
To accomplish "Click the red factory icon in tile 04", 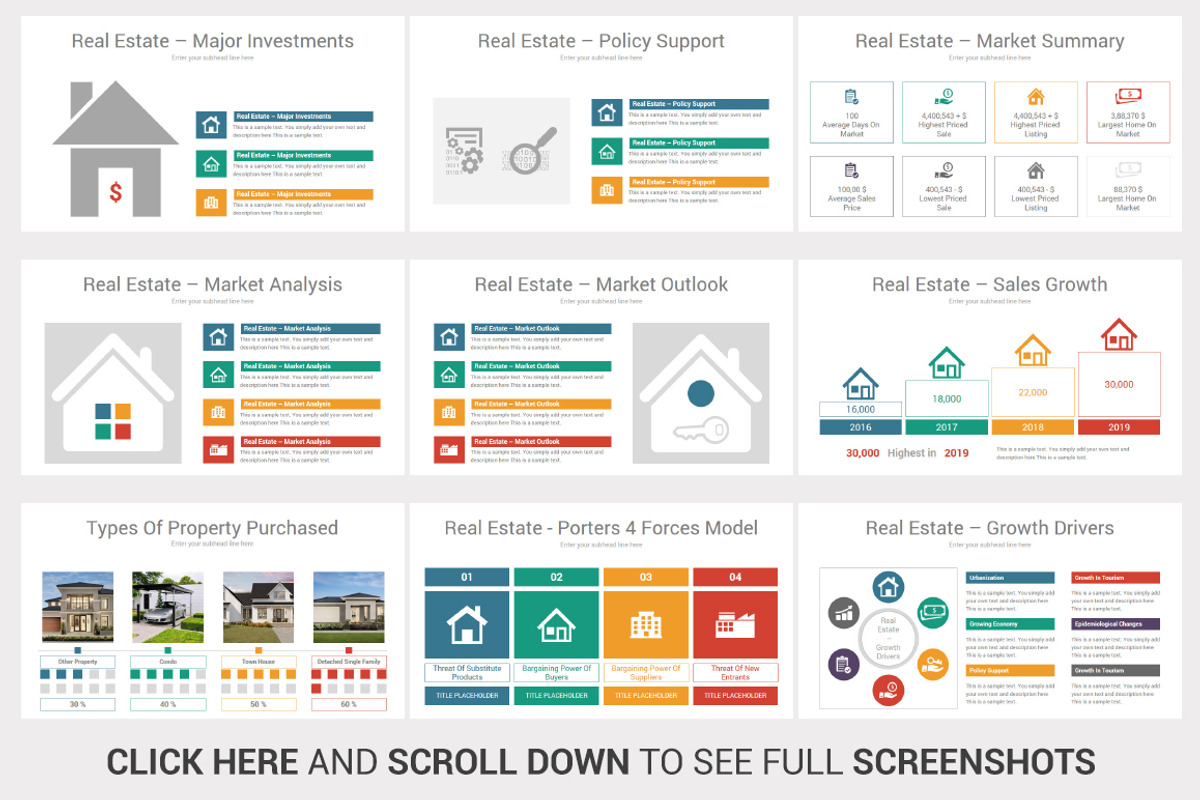I will click(x=735, y=625).
